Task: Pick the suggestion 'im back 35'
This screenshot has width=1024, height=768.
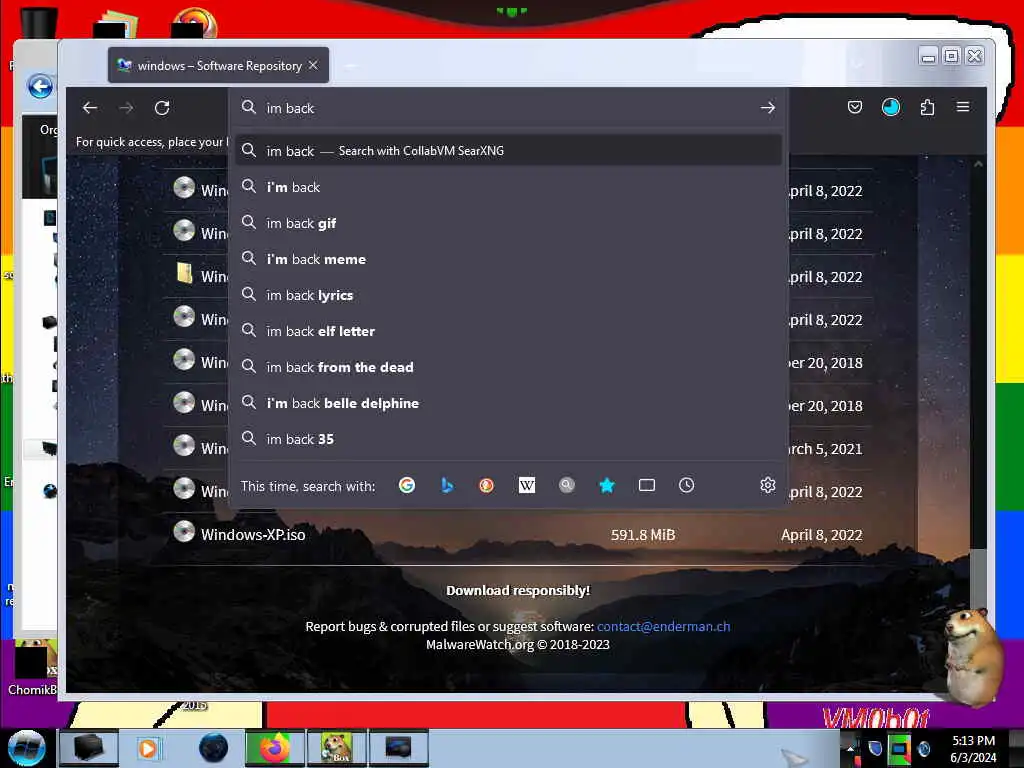Action: (509, 439)
